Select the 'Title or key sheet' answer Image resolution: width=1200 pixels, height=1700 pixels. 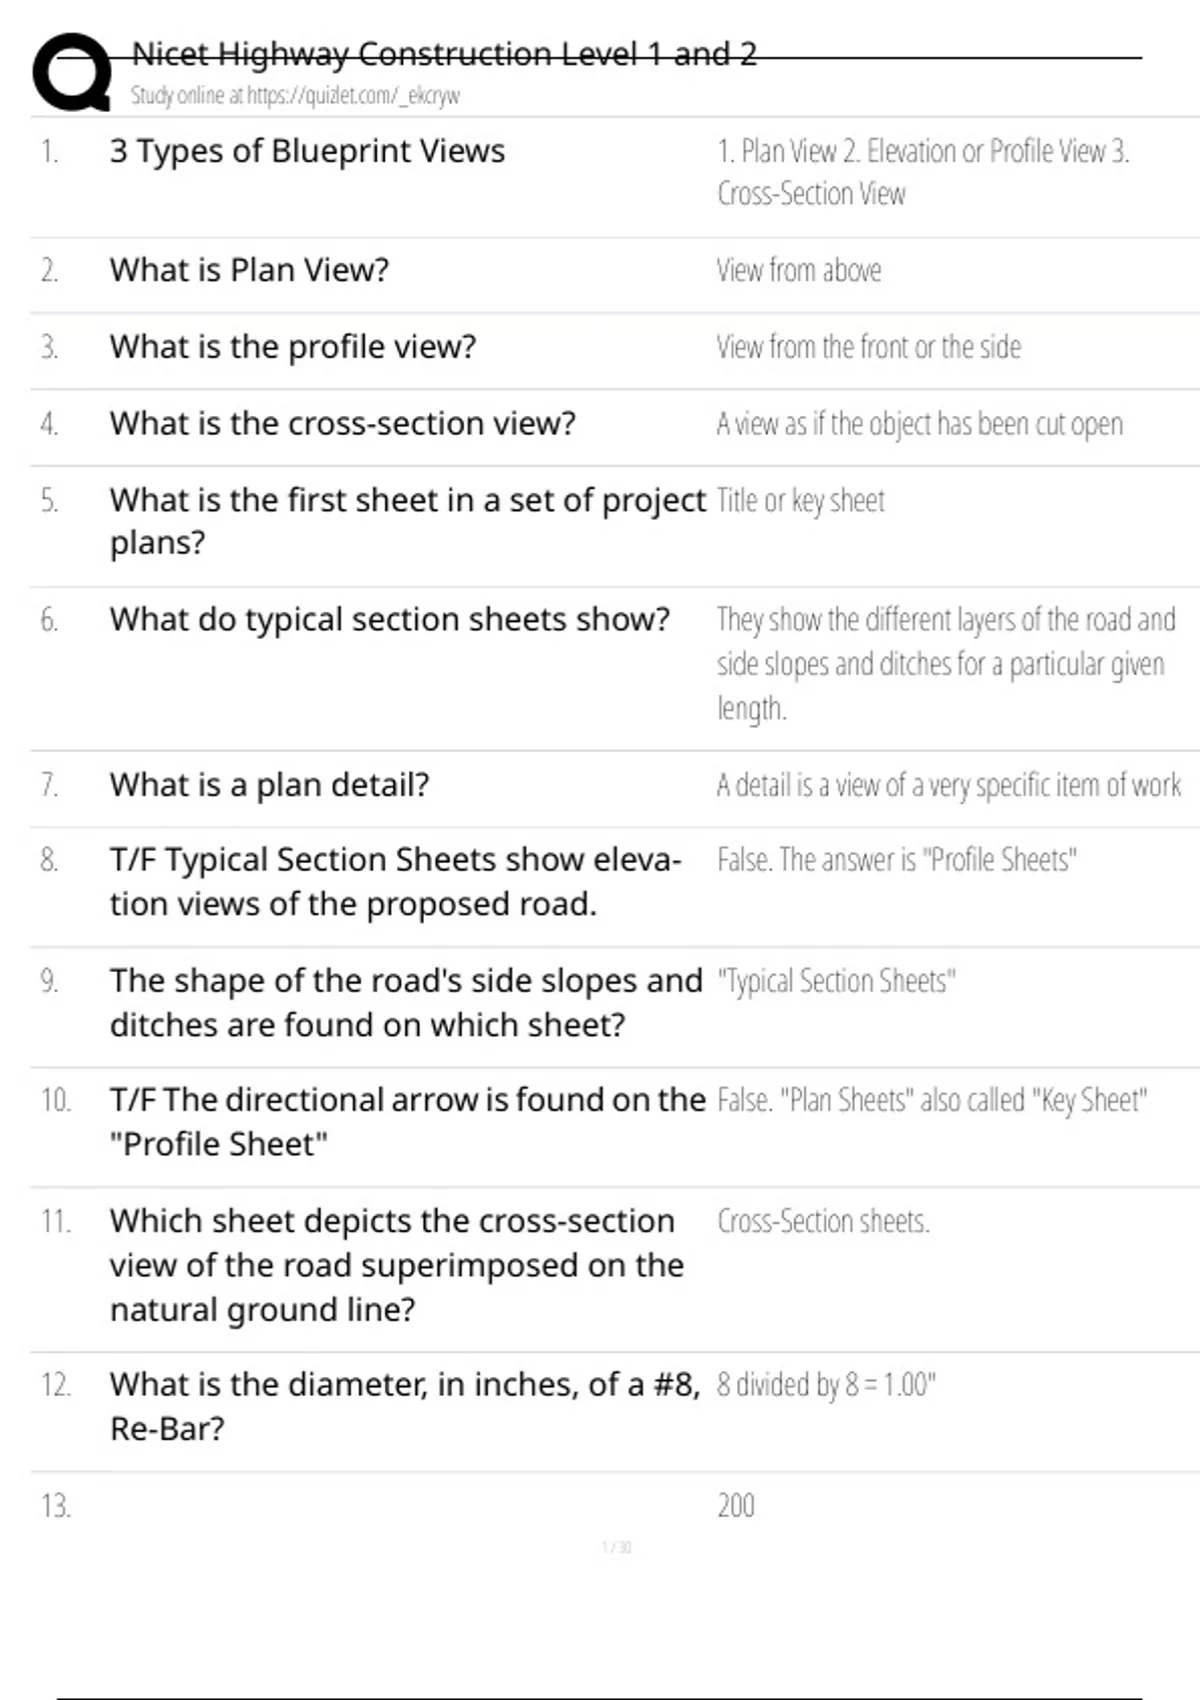[800, 500]
